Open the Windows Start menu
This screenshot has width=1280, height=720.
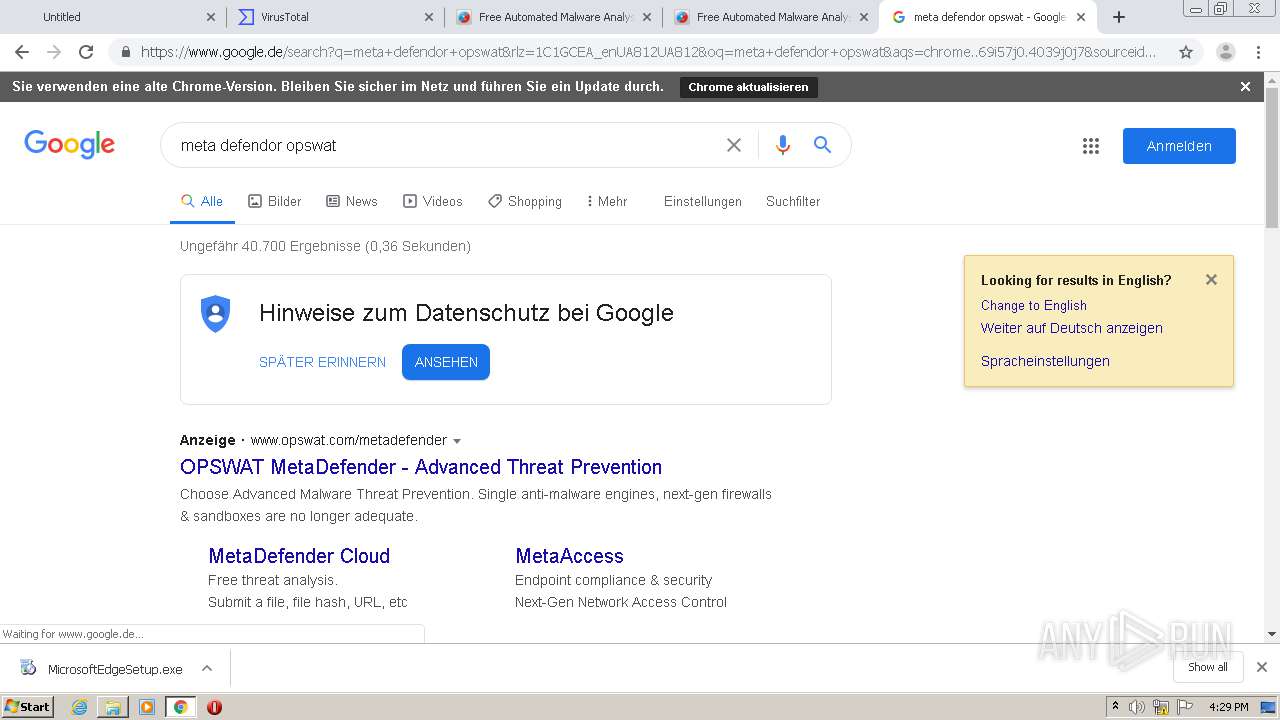28,706
